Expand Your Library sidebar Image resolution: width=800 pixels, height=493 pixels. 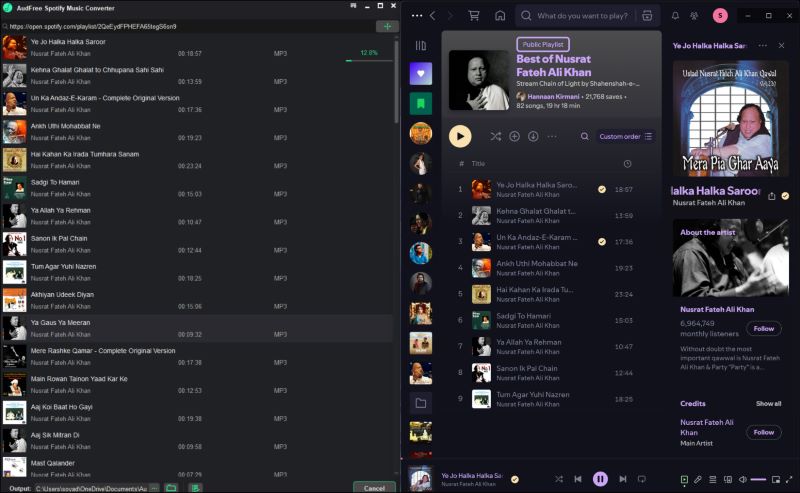coord(420,46)
